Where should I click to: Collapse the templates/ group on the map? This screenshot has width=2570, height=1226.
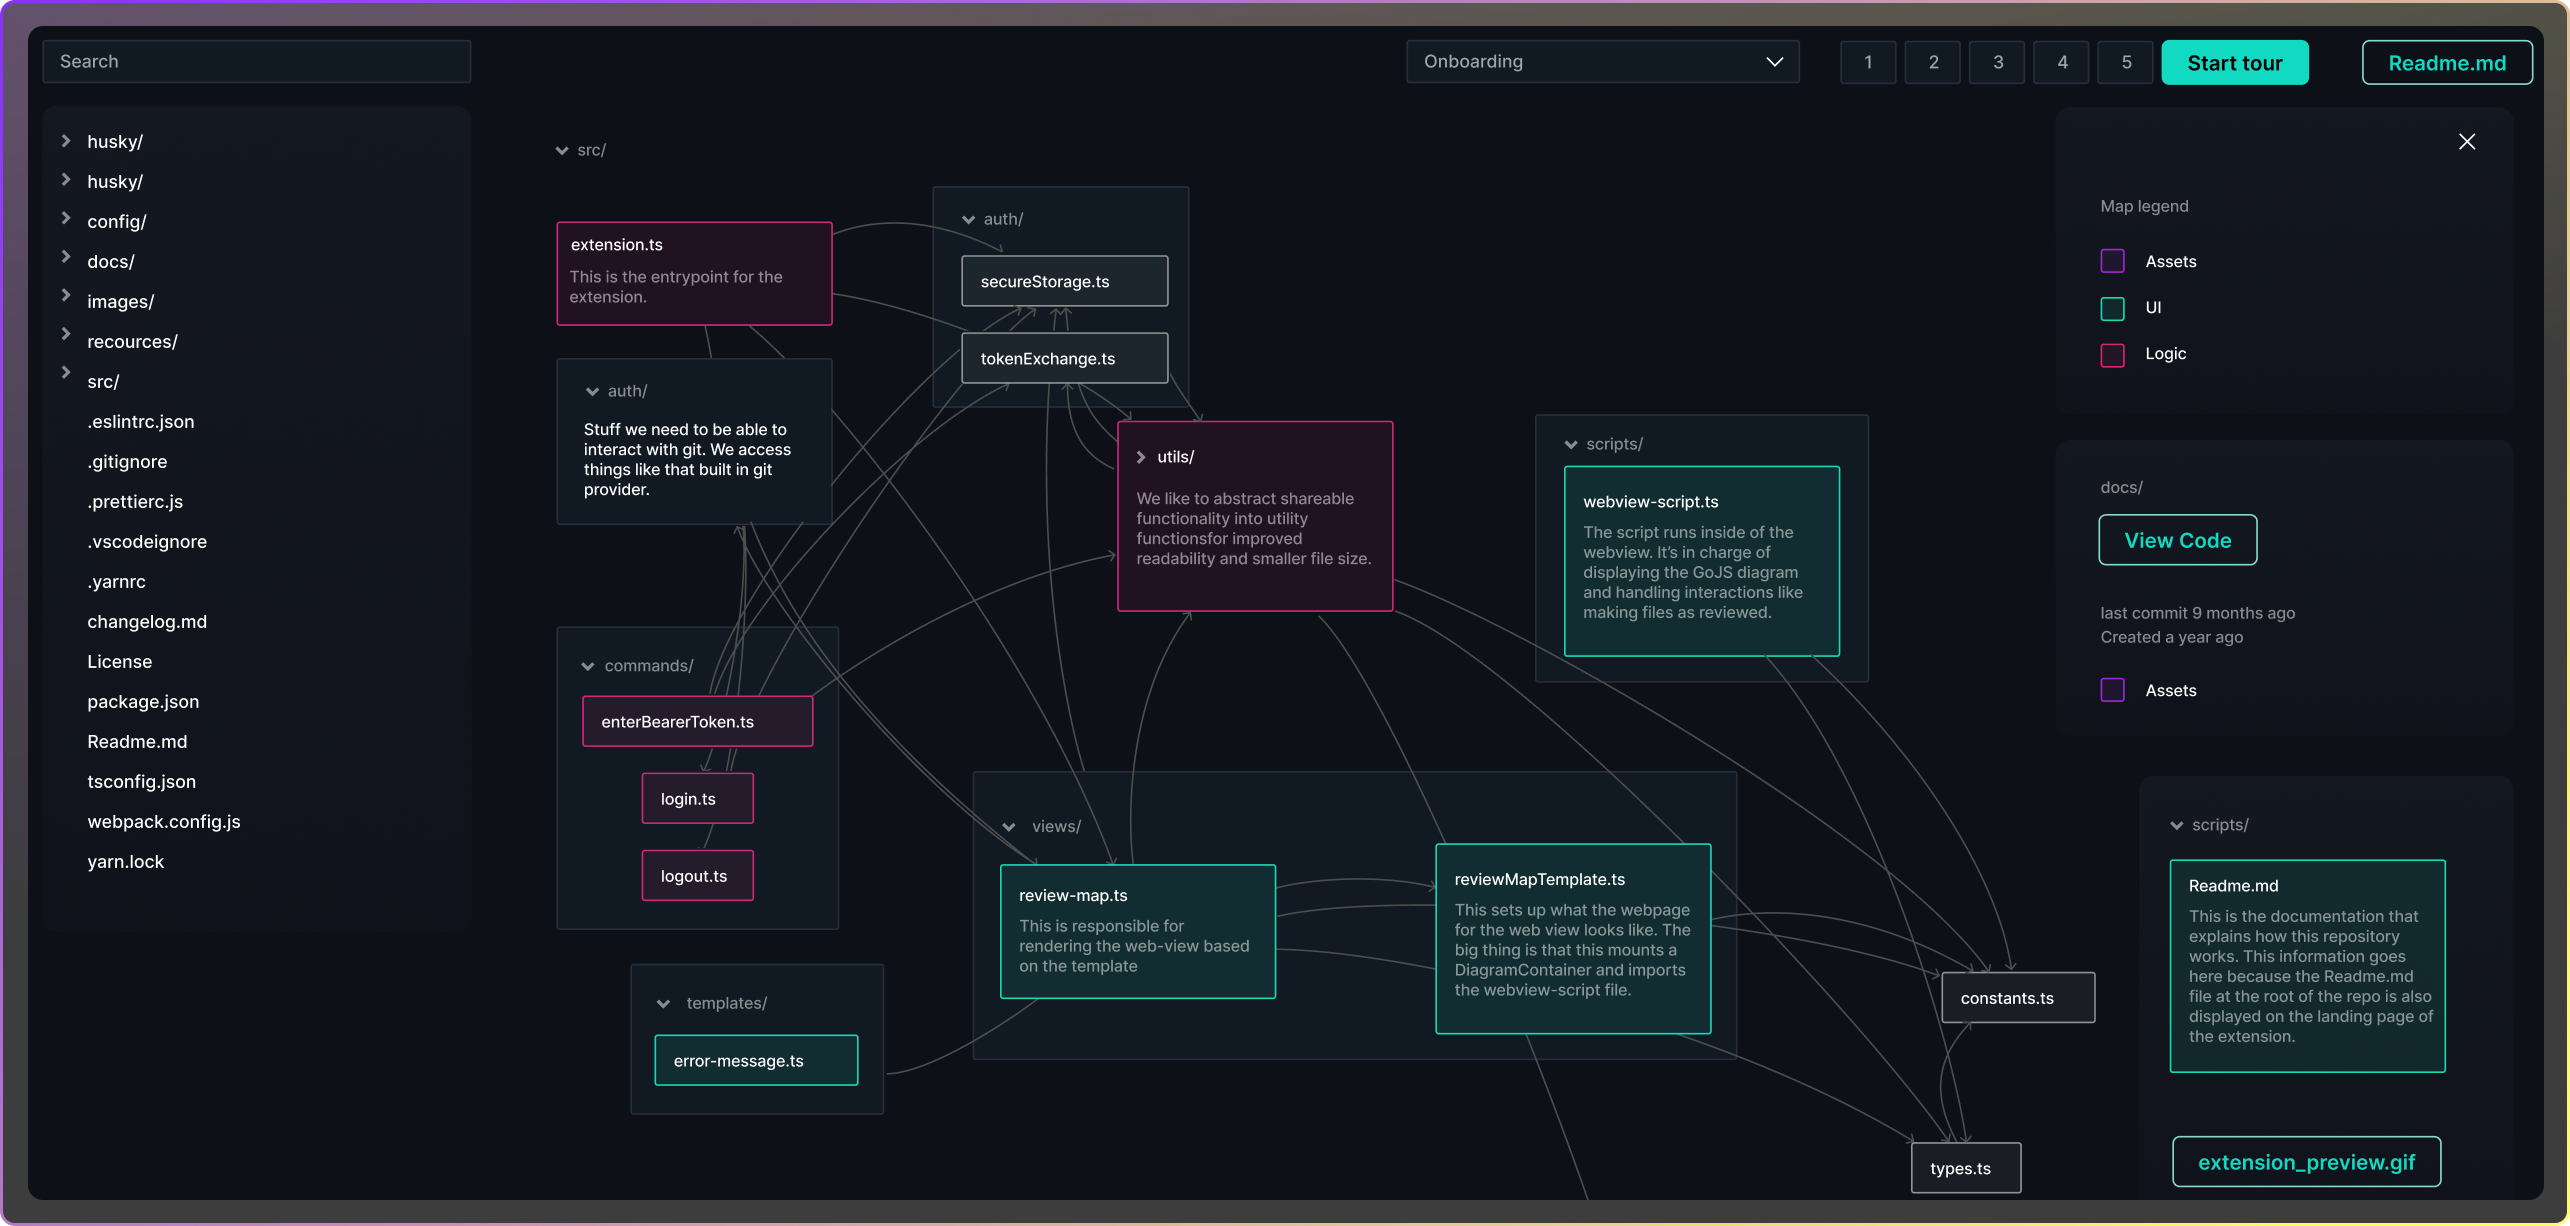pos(663,1003)
